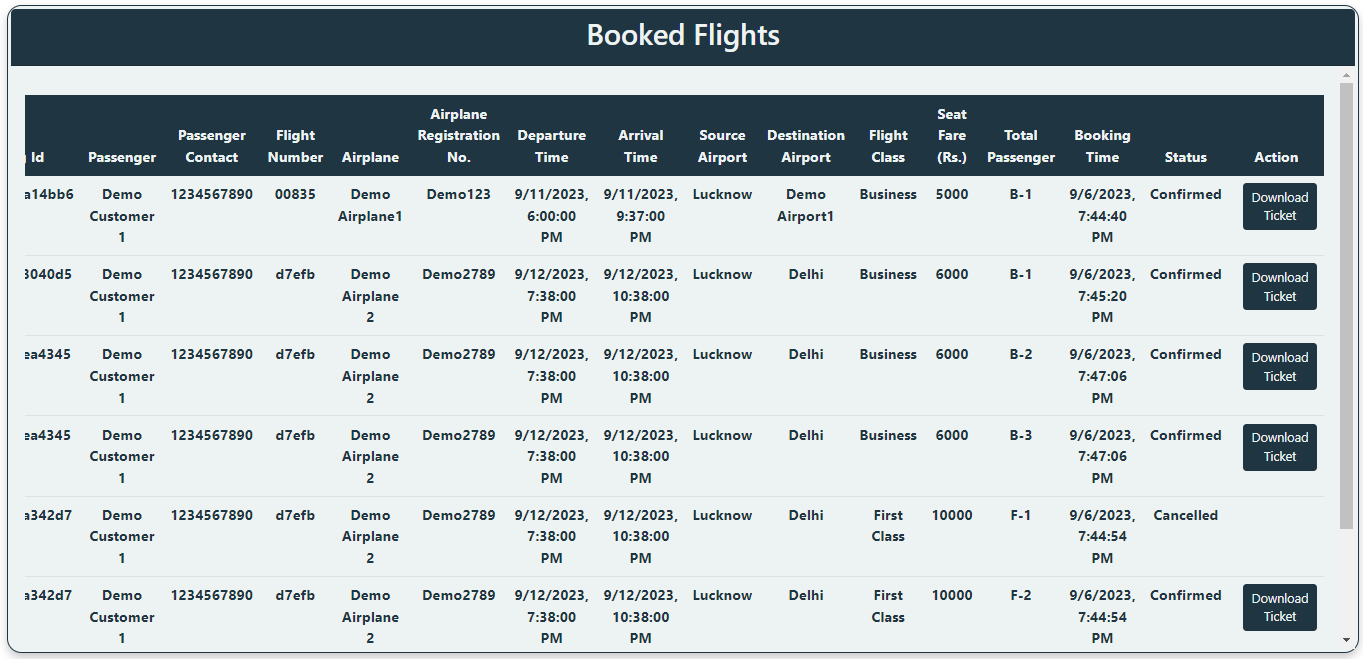
Task: Click the Booked Flights page title
Action: click(683, 35)
